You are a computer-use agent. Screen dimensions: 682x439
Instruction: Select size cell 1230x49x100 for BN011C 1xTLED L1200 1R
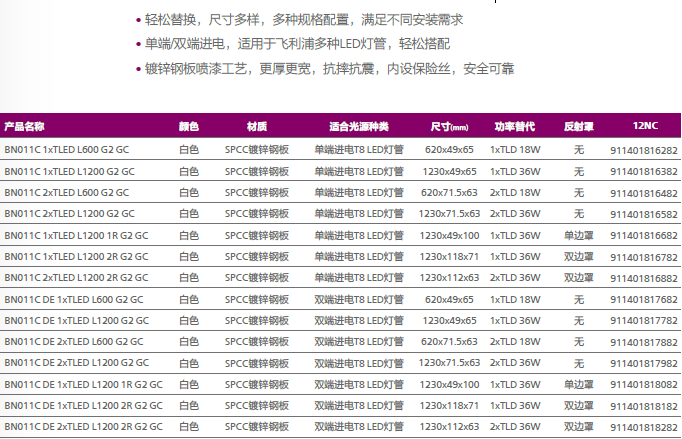pos(449,235)
